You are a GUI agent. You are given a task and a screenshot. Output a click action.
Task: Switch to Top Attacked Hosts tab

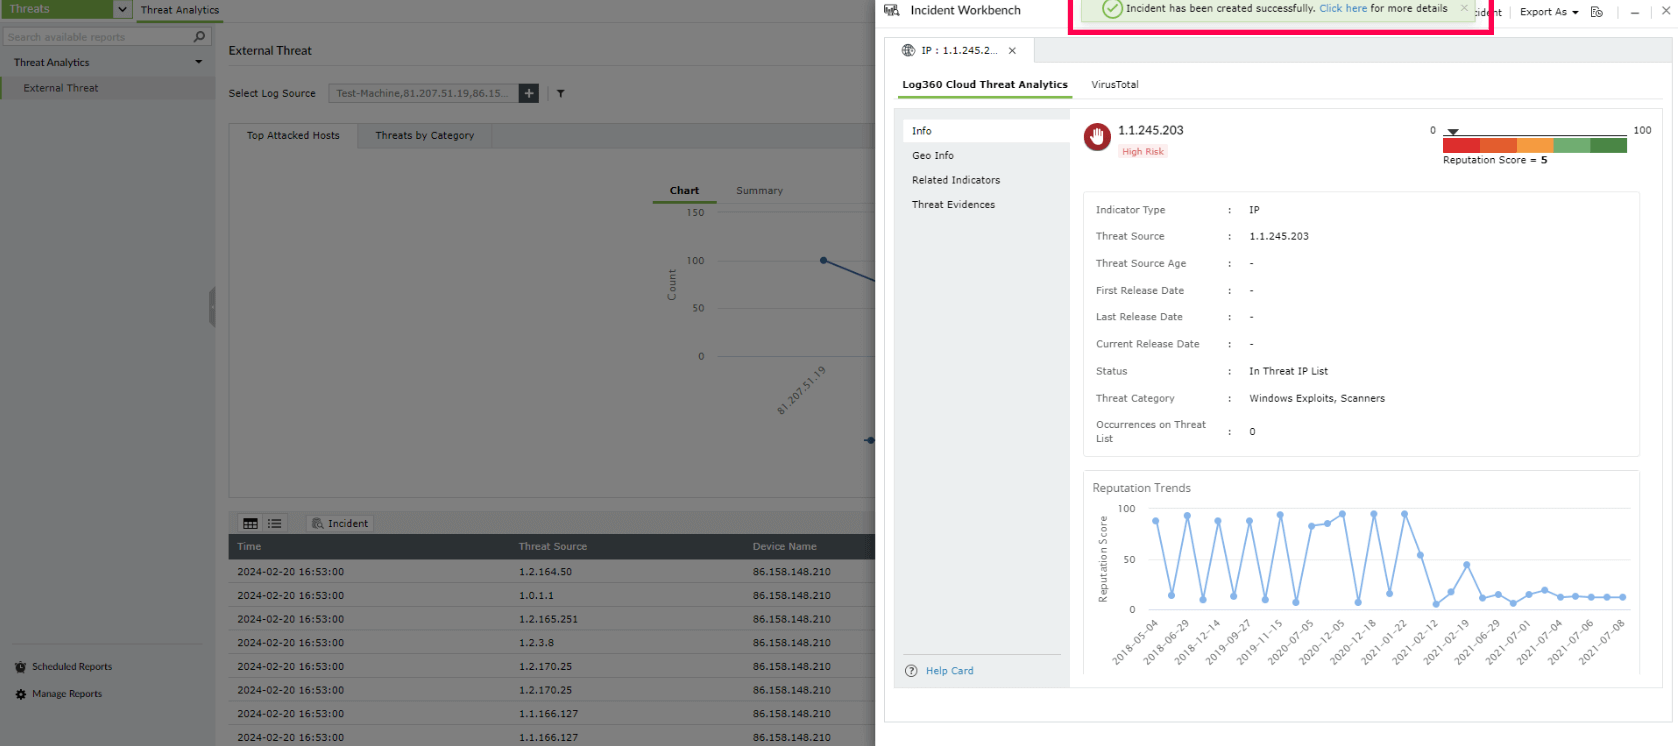point(293,136)
